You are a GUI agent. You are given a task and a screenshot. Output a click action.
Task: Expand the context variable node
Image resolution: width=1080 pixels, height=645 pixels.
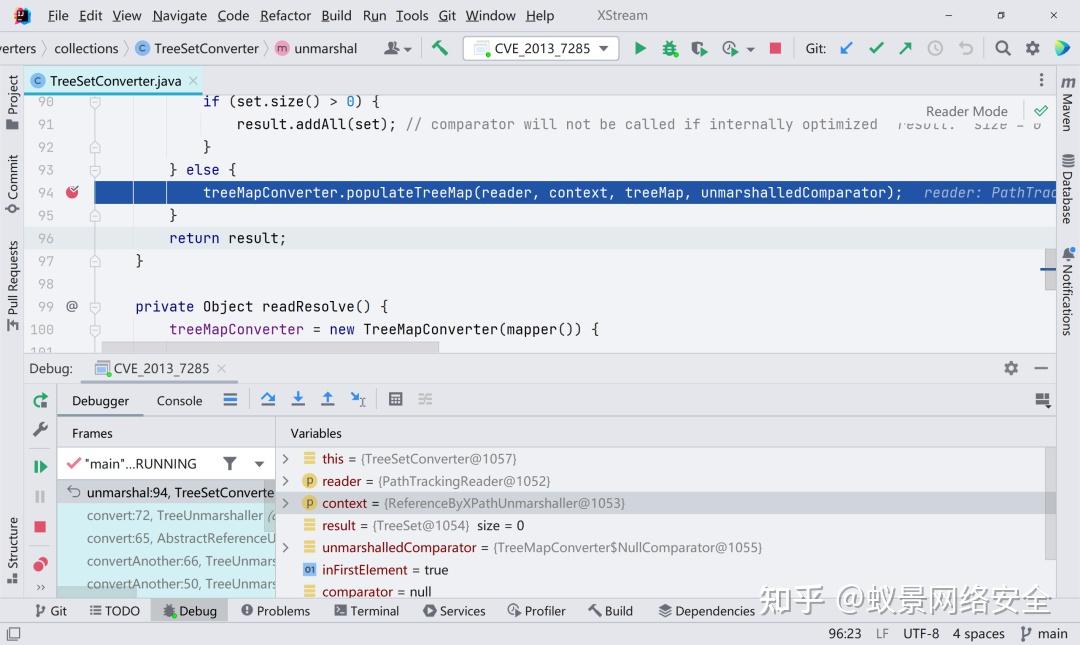(x=286, y=503)
